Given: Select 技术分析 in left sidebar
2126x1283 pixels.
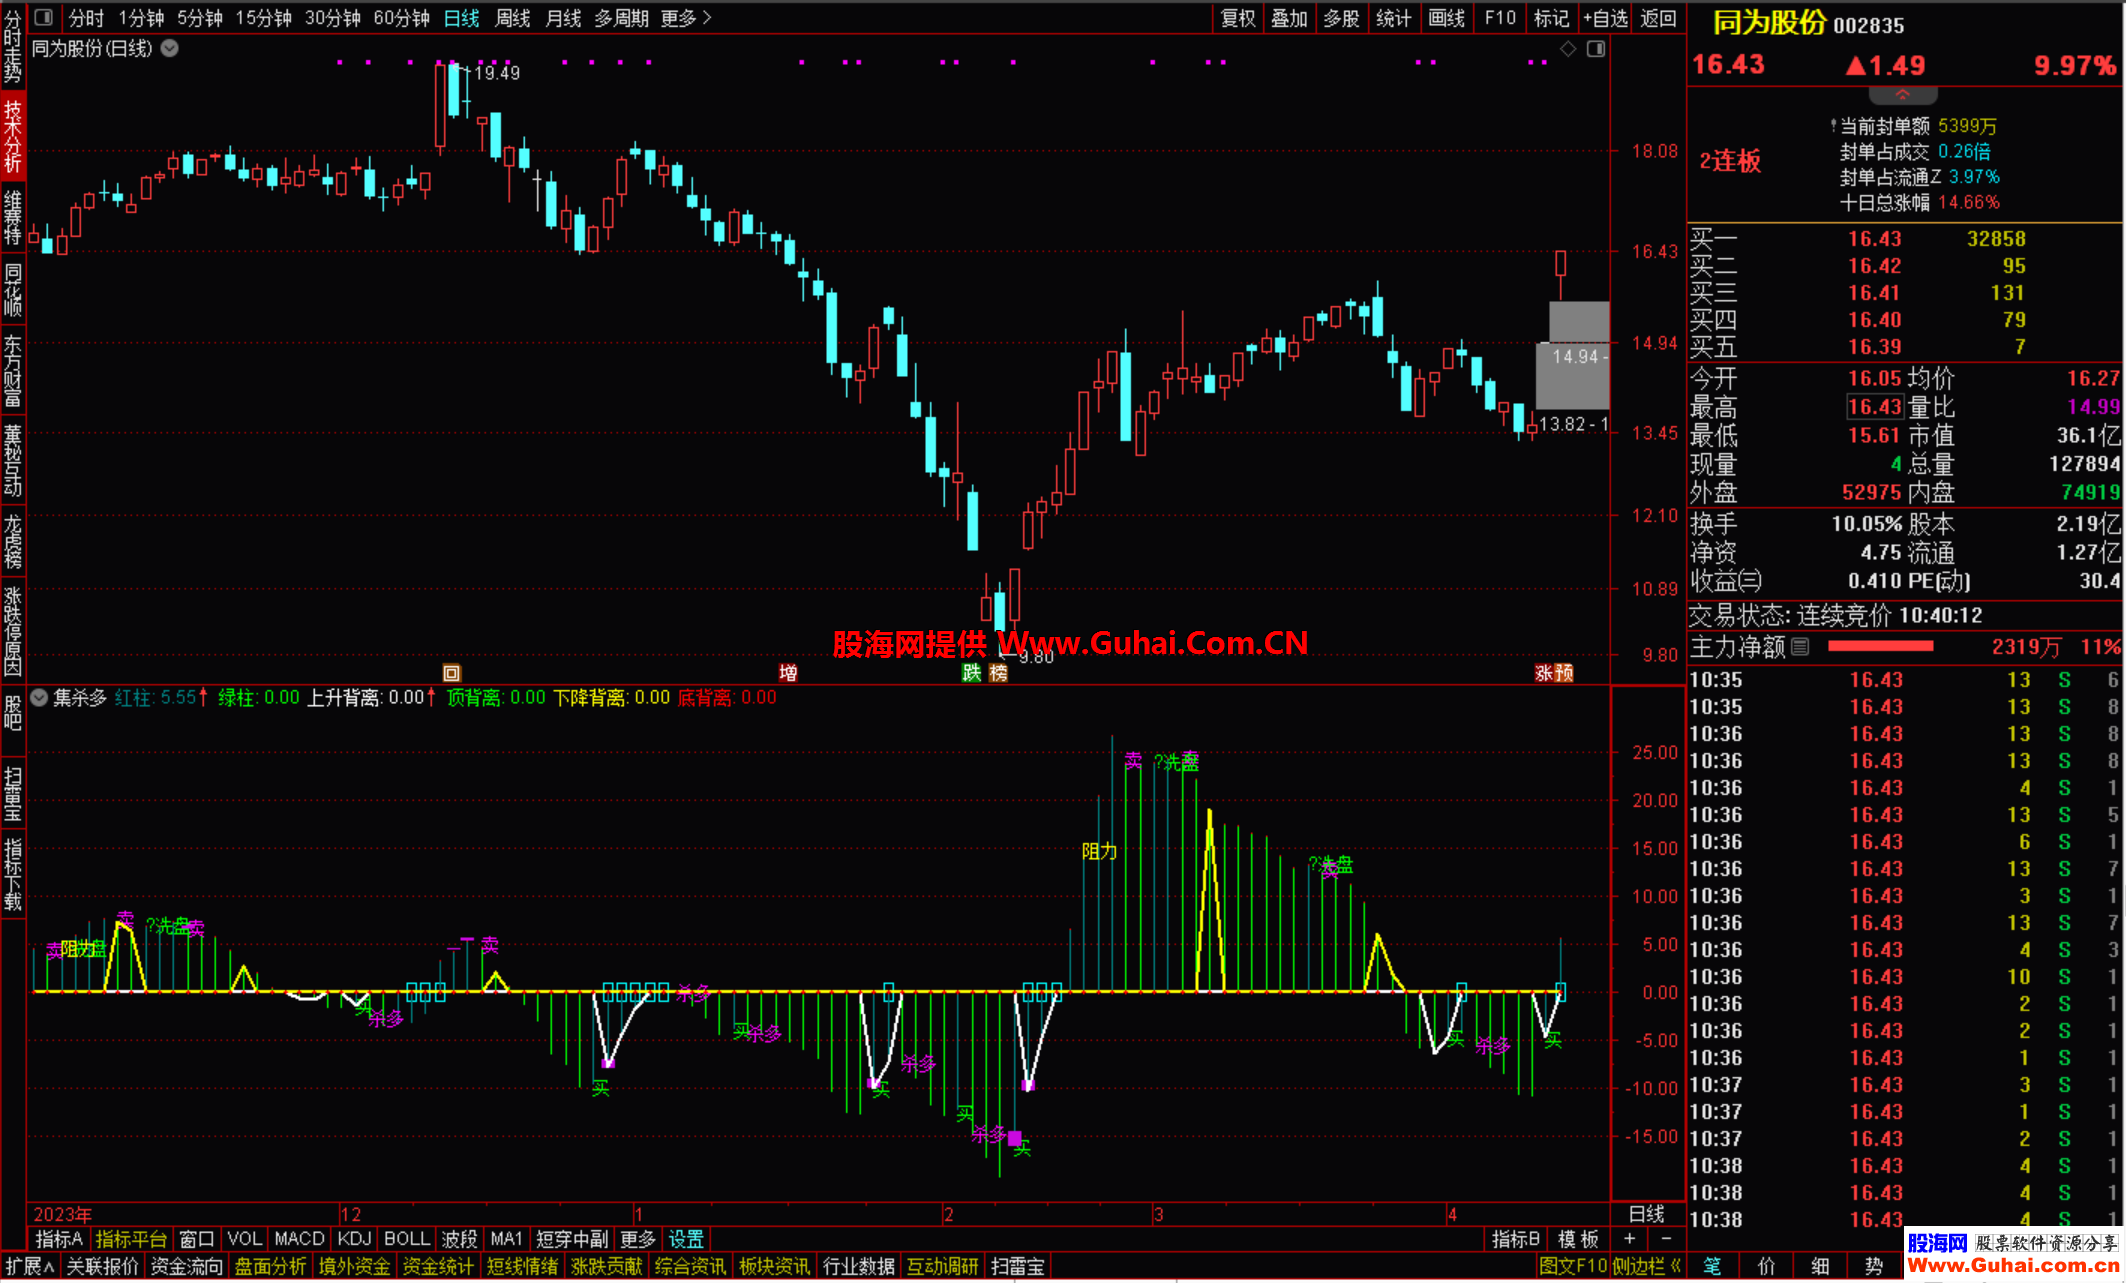Looking at the screenshot, I should (x=12, y=137).
